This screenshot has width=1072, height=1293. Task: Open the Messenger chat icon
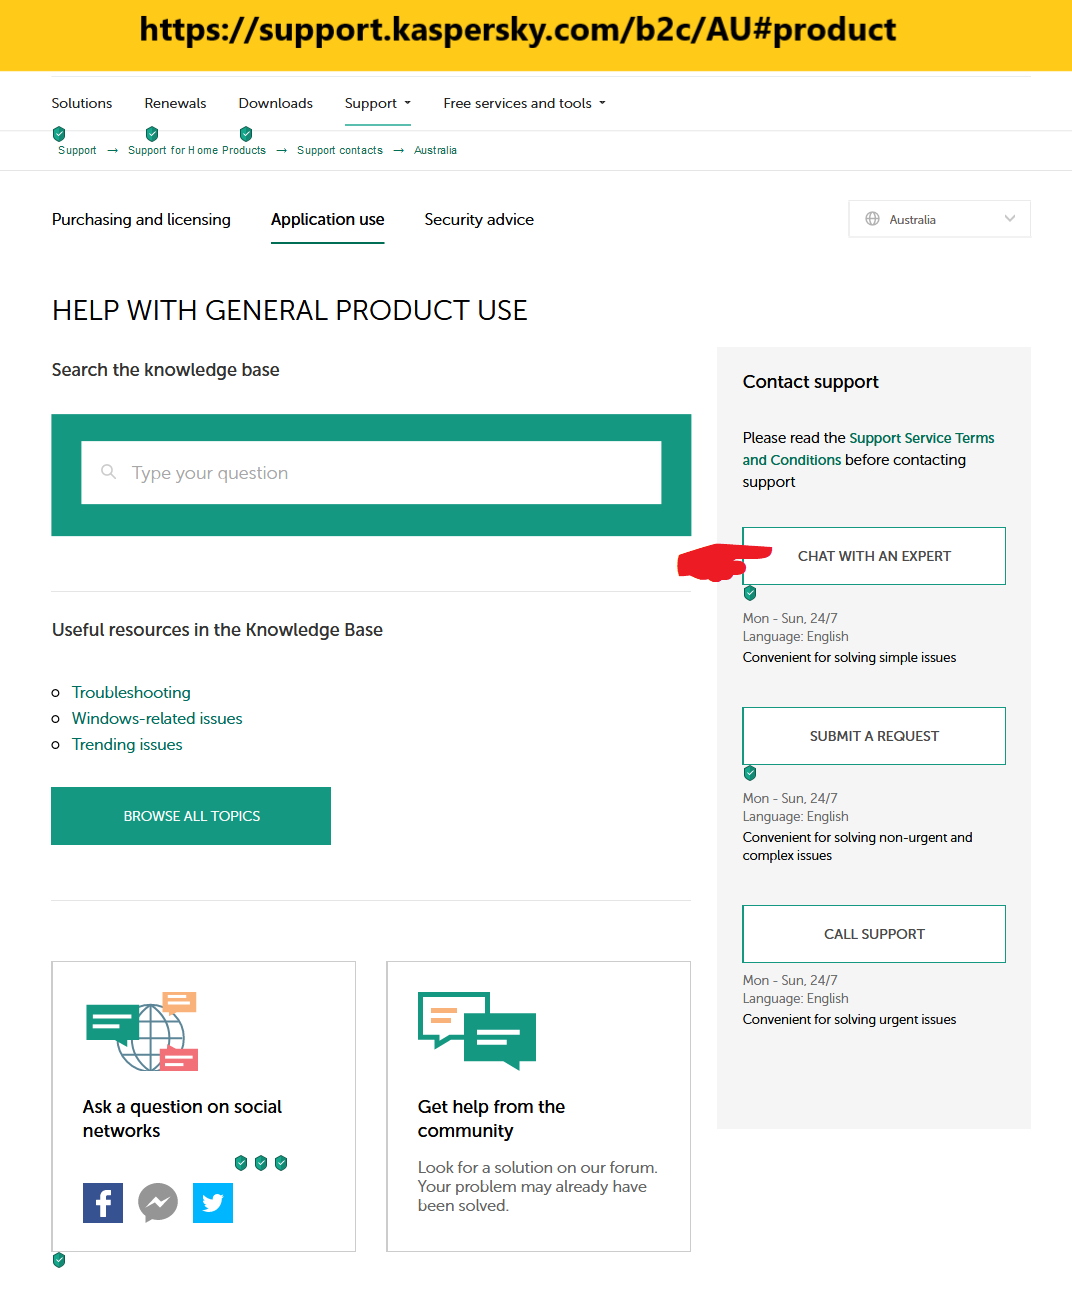[158, 1203]
